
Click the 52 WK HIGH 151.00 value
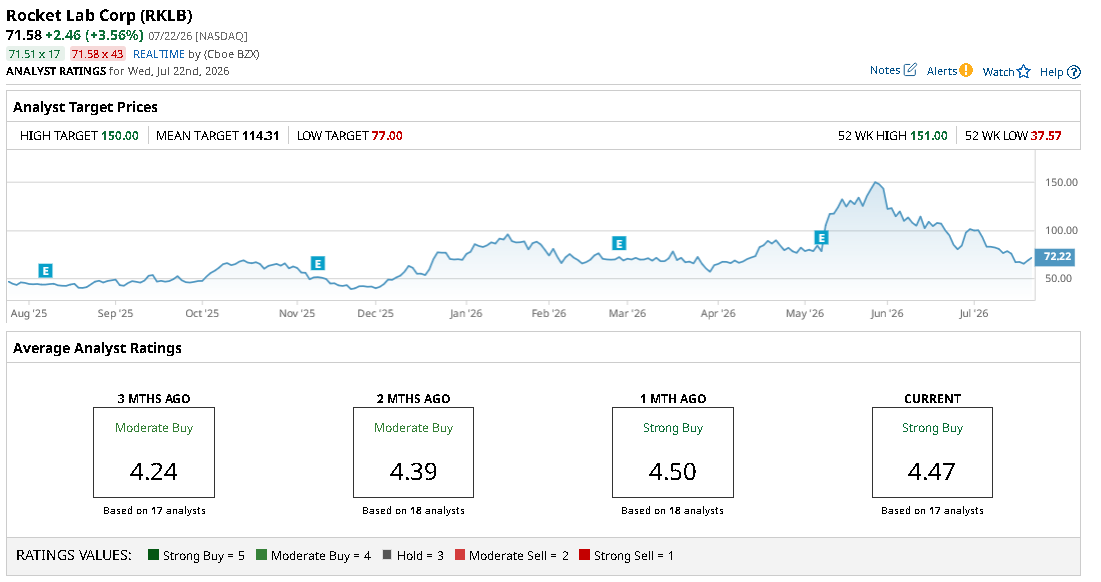929,135
